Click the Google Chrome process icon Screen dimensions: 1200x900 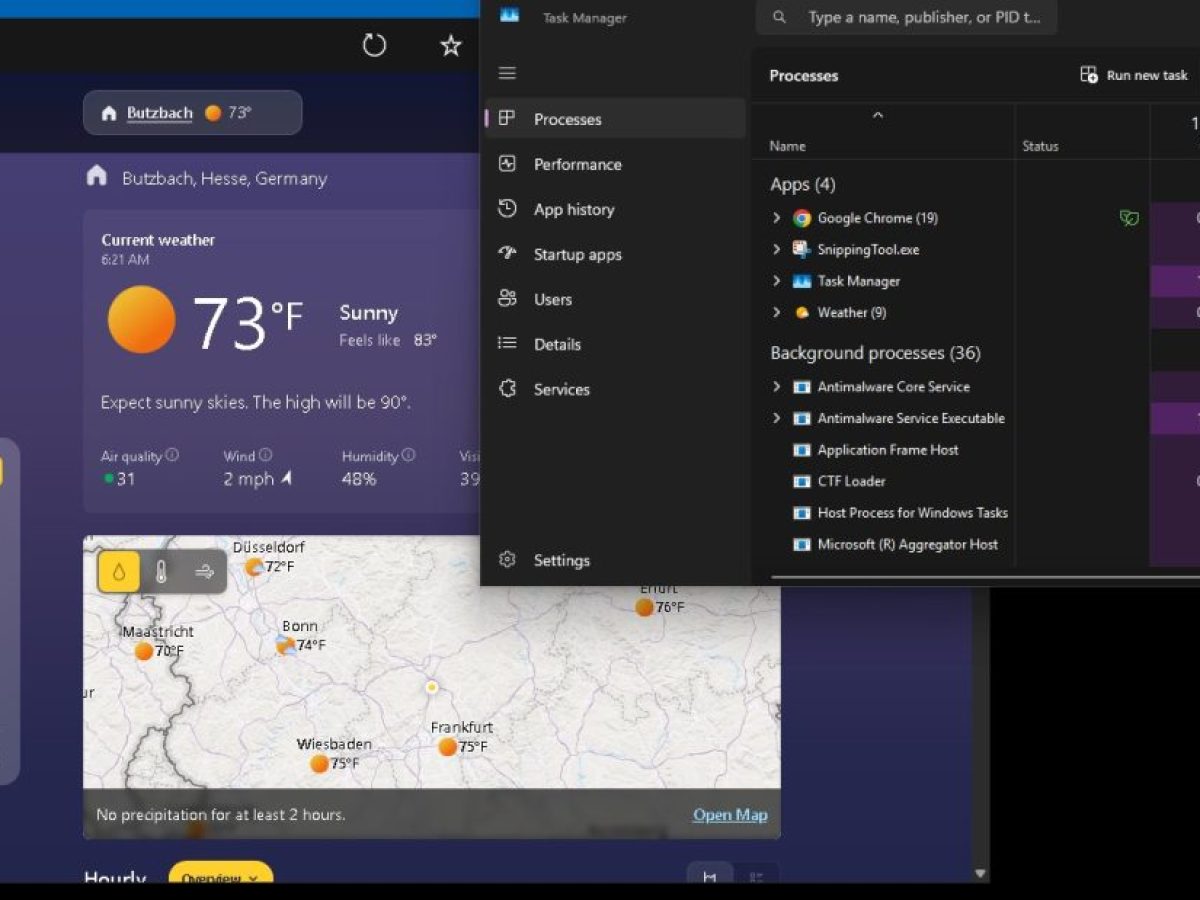point(802,218)
